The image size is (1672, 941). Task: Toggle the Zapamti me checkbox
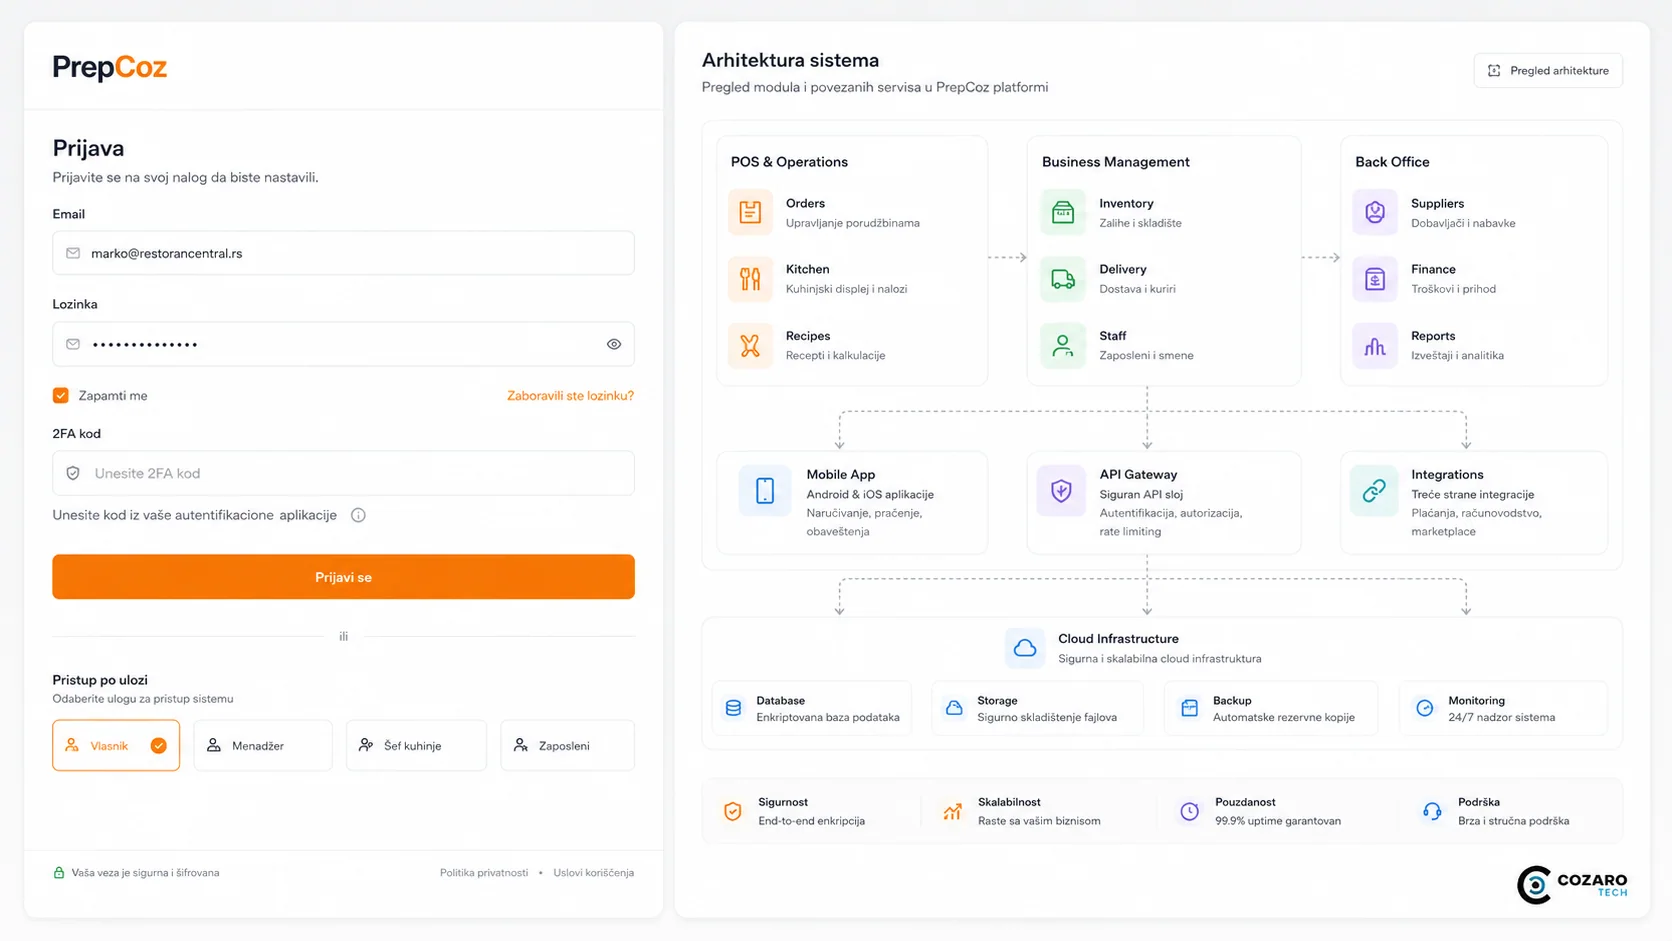pos(61,395)
